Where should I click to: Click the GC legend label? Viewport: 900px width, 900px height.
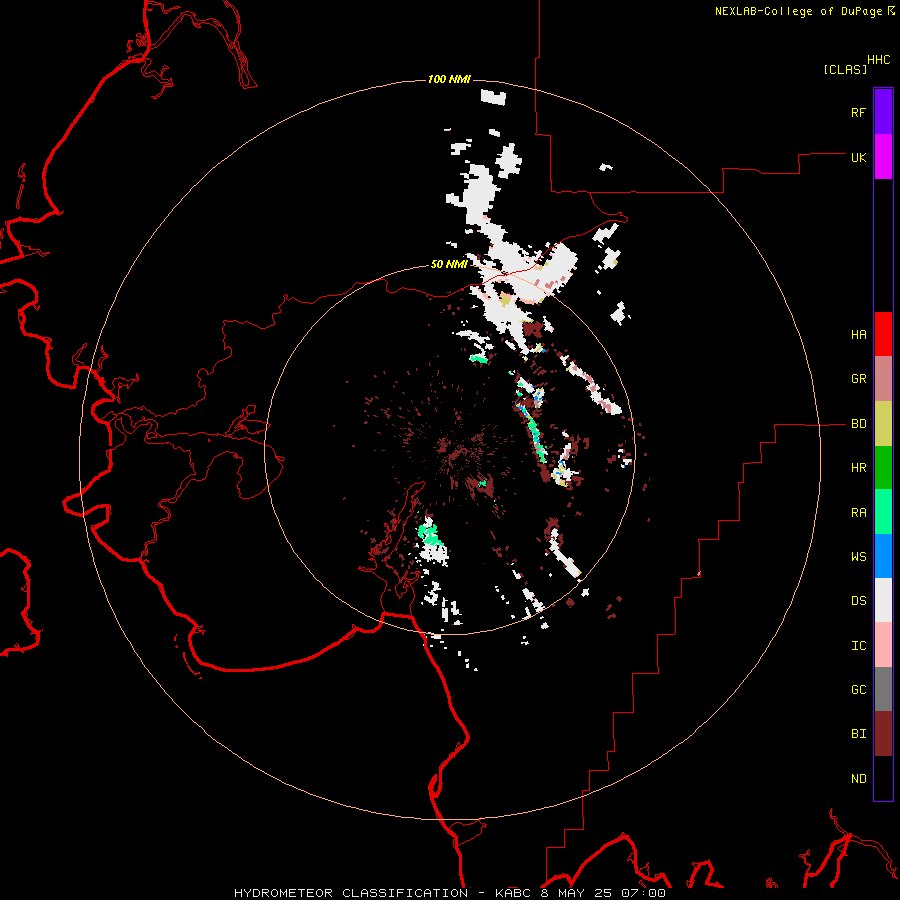(x=858, y=690)
